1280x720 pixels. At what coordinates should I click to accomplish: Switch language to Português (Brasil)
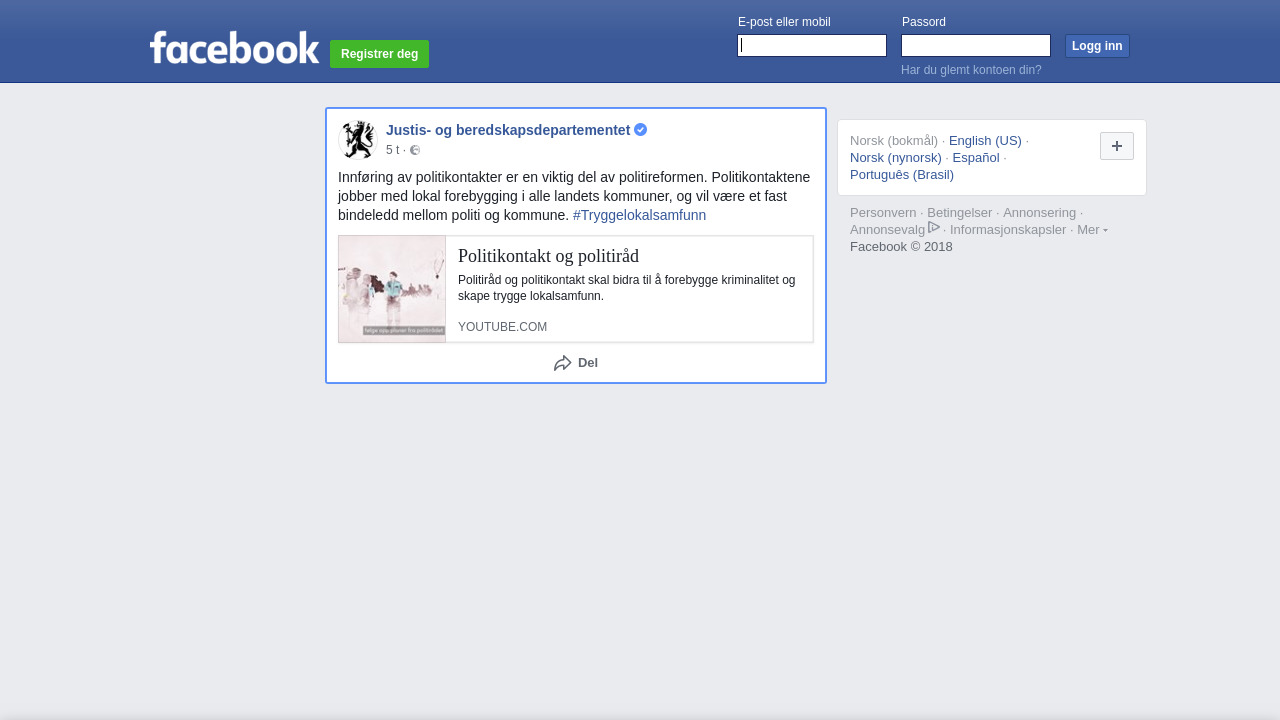click(902, 175)
